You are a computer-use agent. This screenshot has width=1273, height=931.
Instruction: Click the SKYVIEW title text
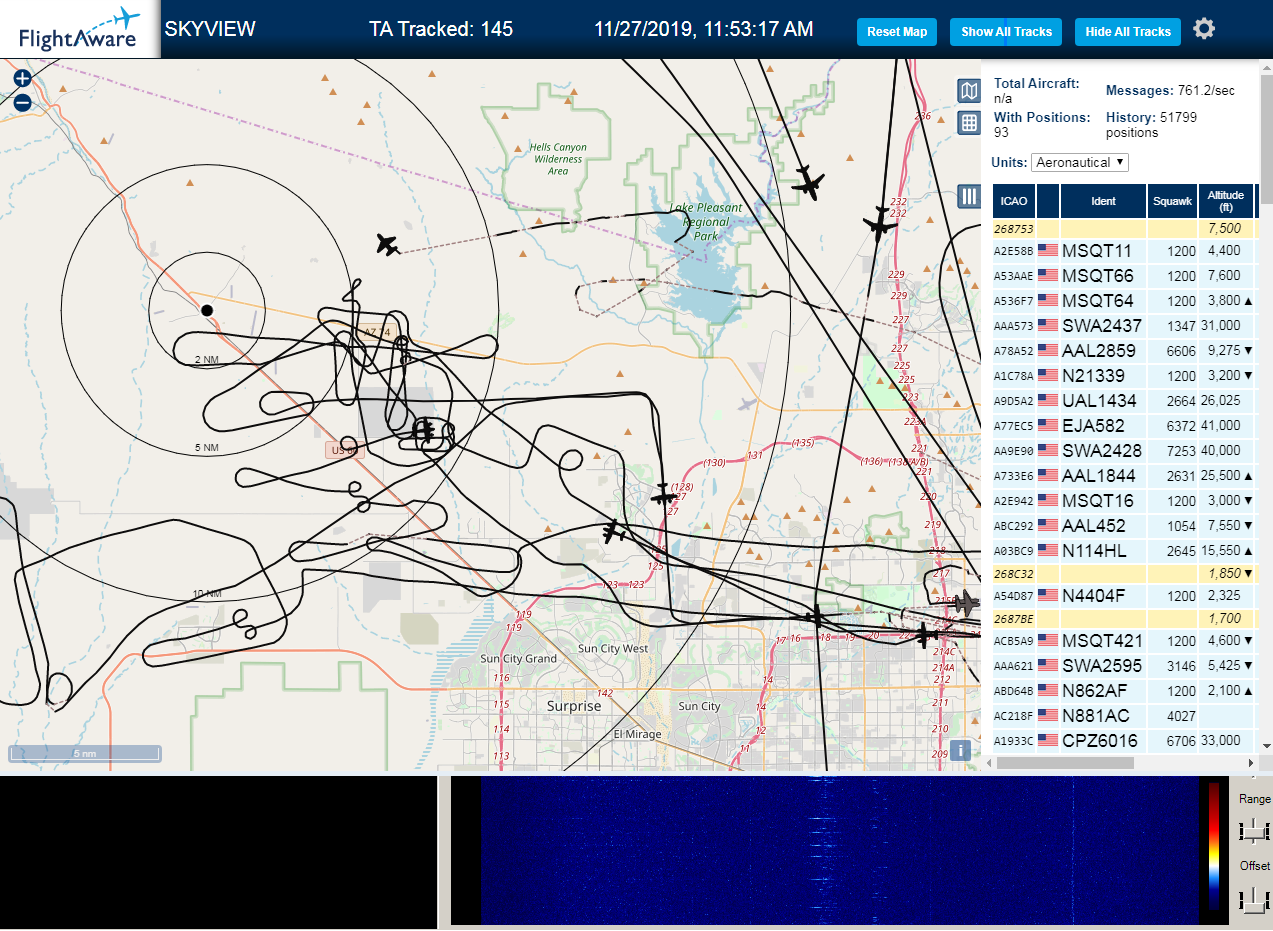(210, 29)
